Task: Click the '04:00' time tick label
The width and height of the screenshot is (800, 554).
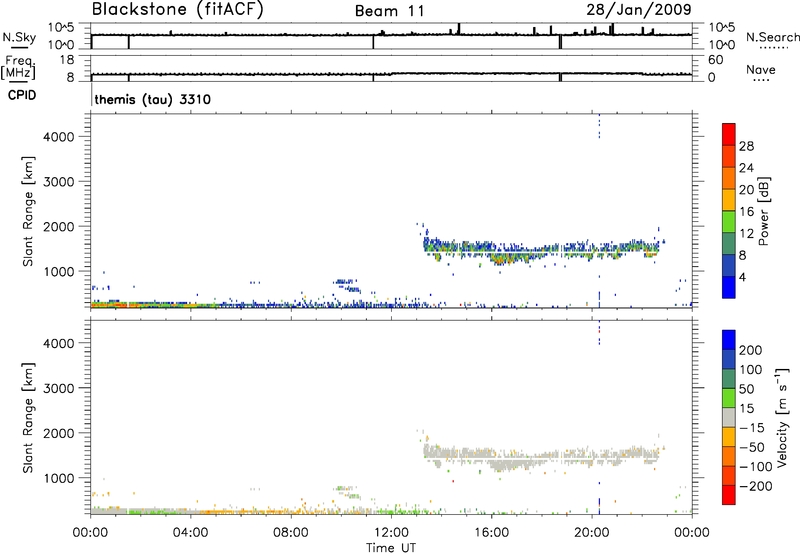Action: (190, 533)
